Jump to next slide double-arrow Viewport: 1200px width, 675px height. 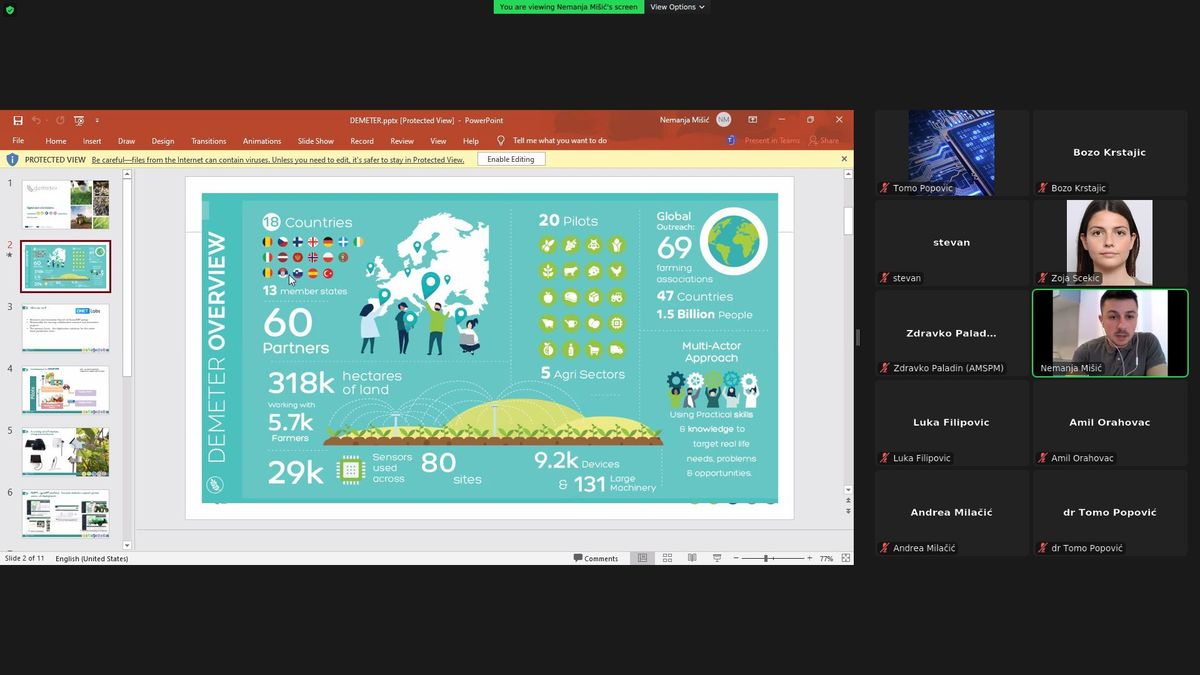click(x=849, y=511)
